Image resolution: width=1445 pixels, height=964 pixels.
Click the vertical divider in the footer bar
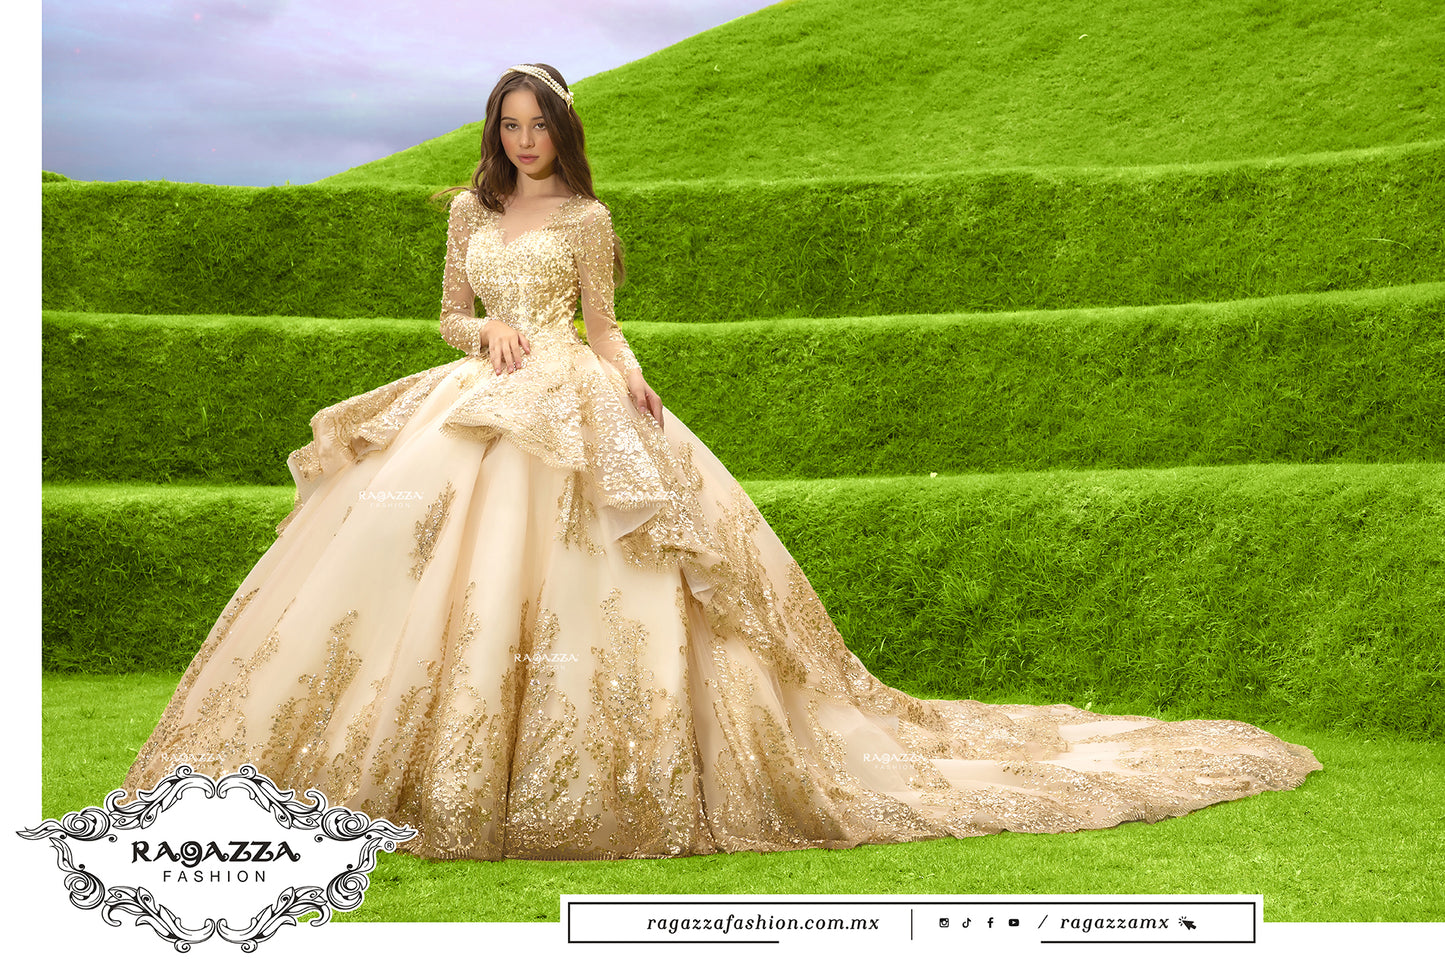[912, 922]
